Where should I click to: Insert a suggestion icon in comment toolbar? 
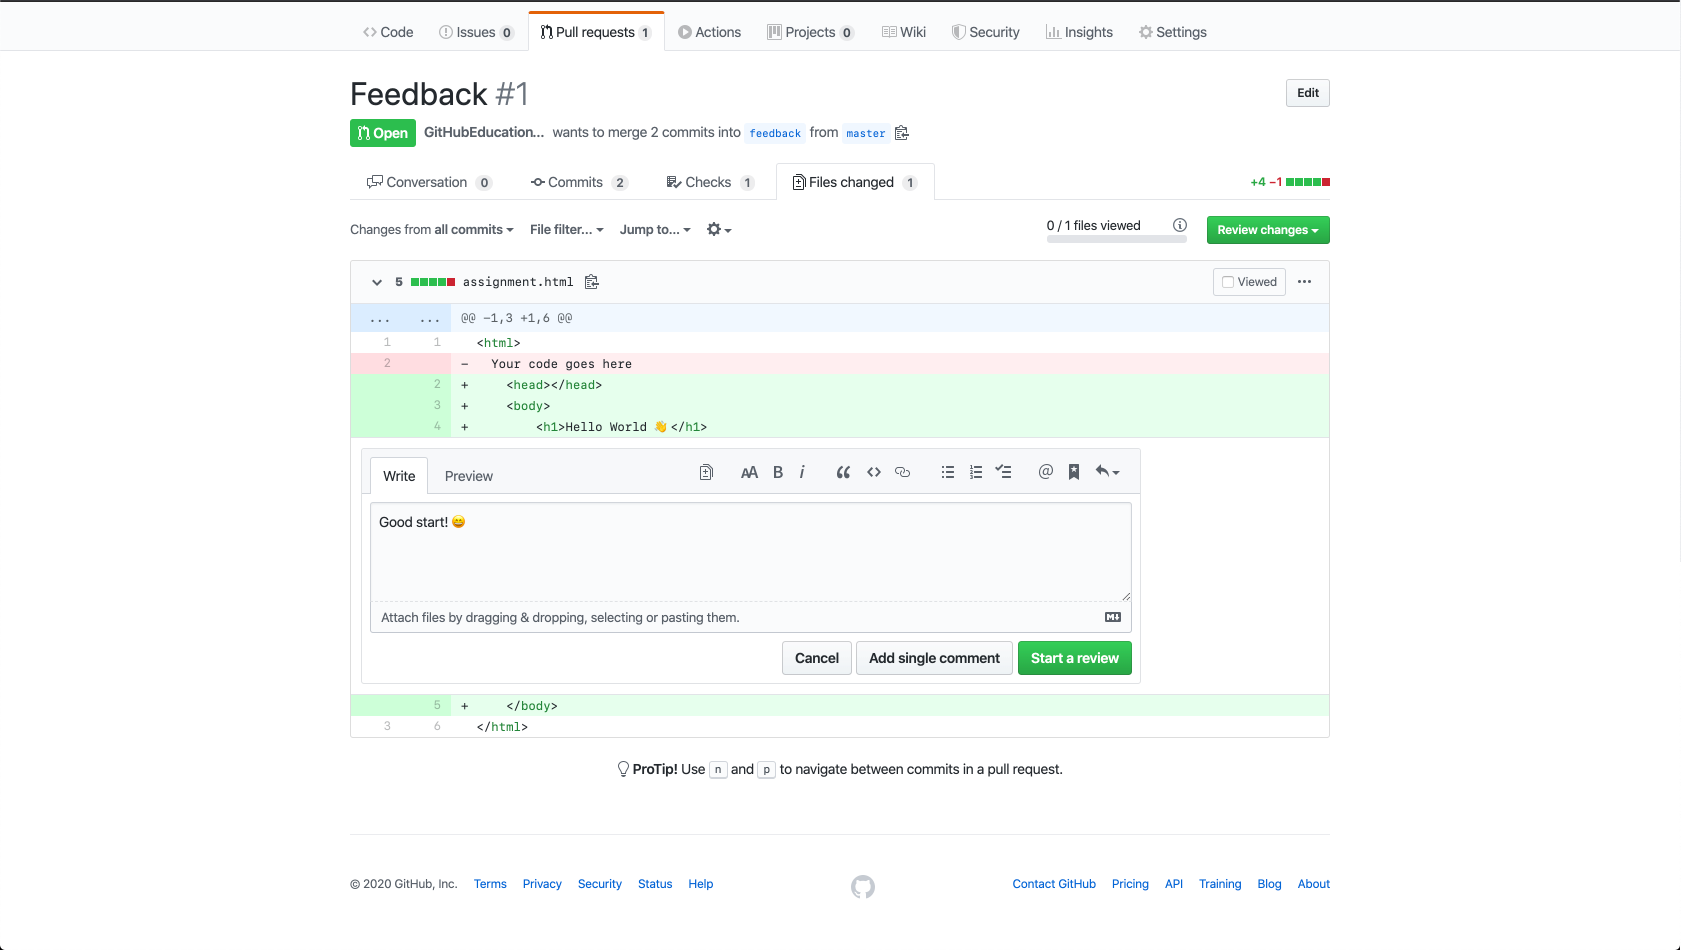coord(706,472)
